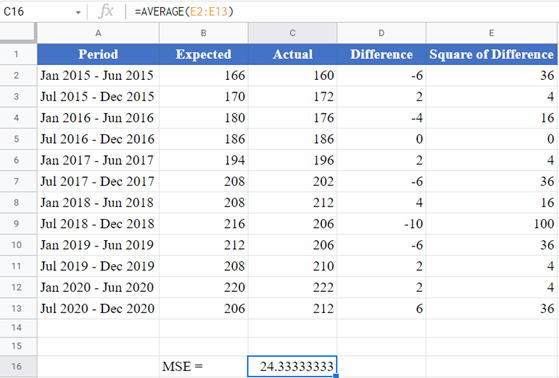559x378 pixels.
Task: Click Difference value -4
Action: coord(381,118)
